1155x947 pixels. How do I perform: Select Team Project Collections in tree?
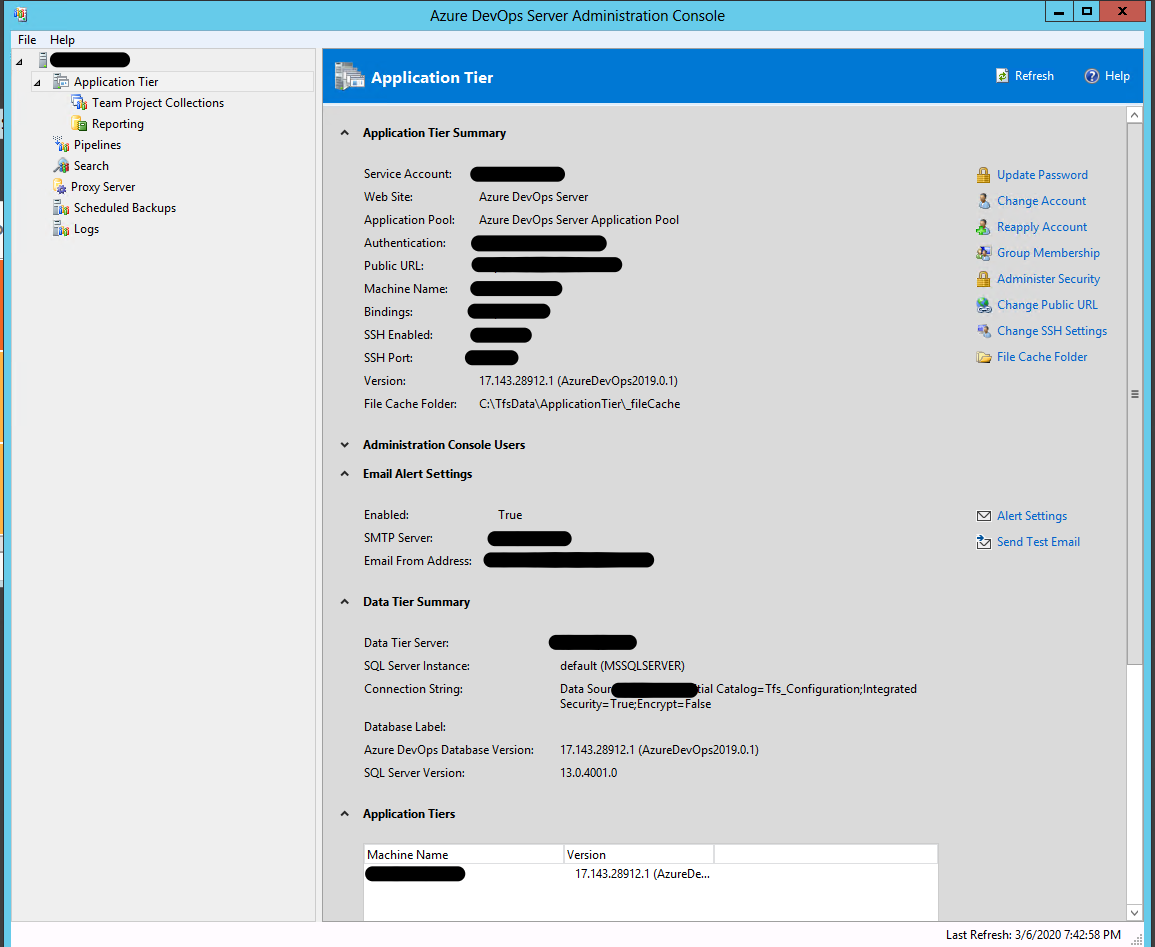coord(158,103)
